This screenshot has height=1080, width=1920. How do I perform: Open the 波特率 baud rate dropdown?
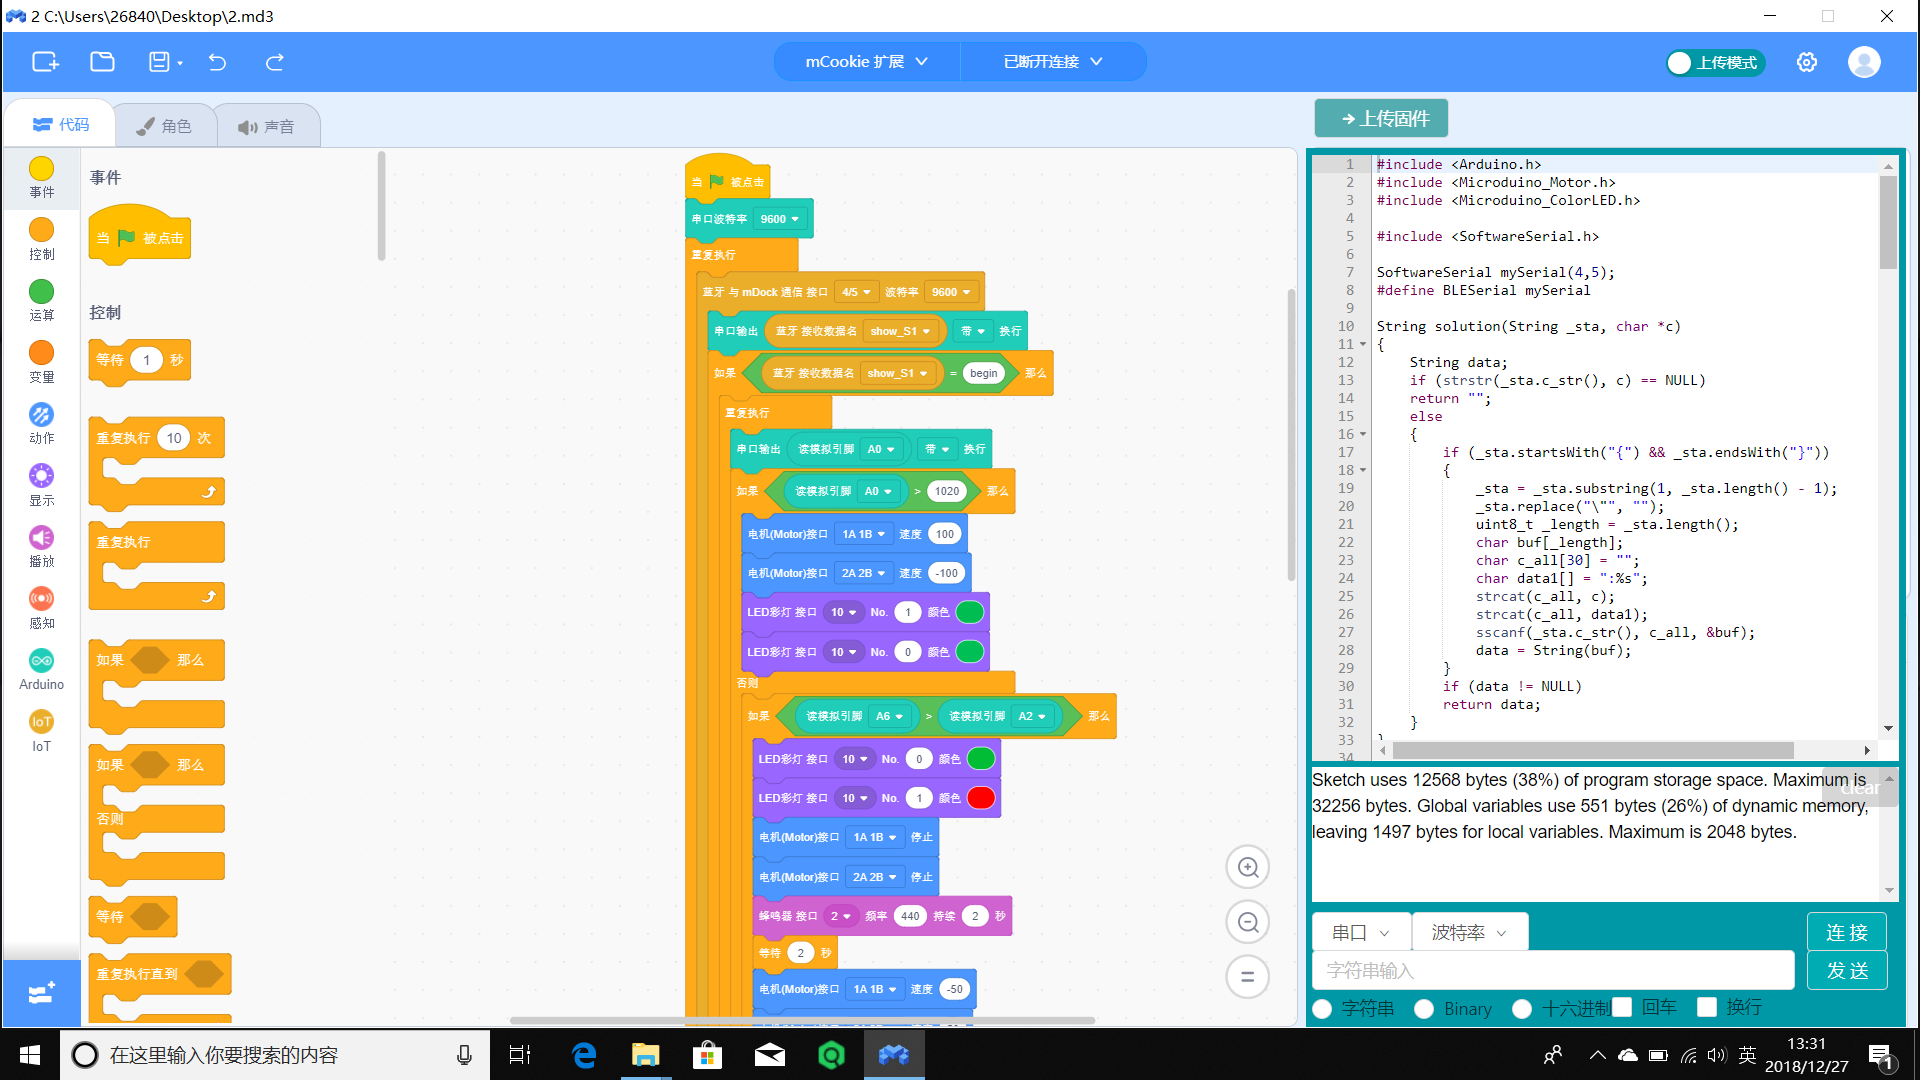click(1468, 932)
